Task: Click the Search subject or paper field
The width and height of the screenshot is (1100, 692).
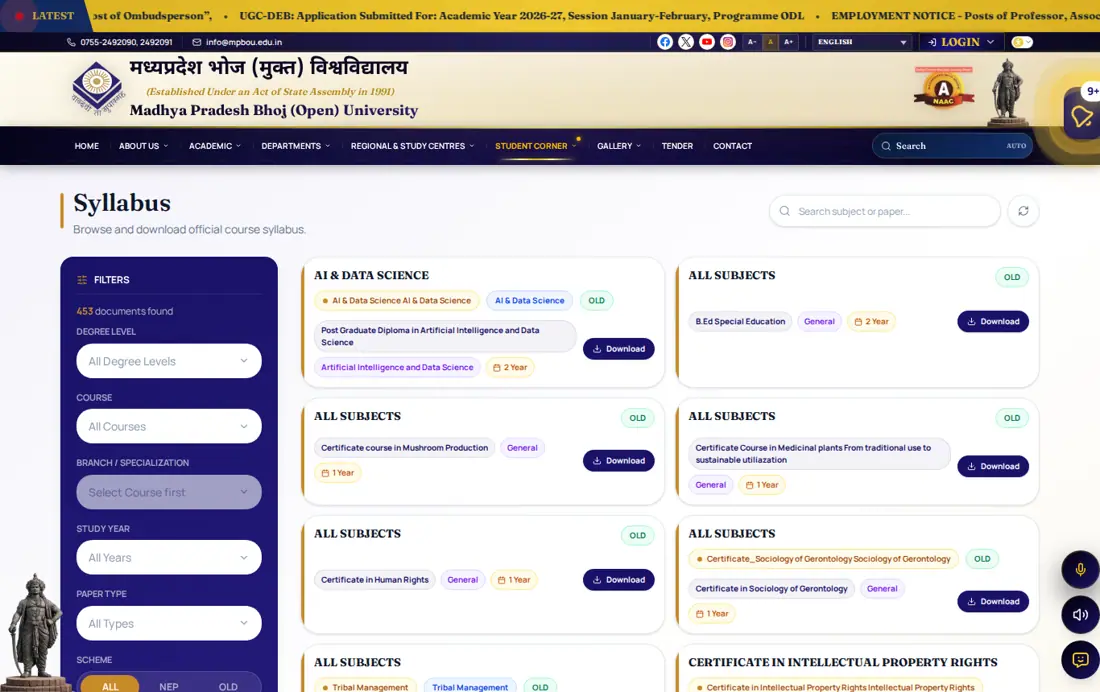Action: pyautogui.click(x=885, y=211)
